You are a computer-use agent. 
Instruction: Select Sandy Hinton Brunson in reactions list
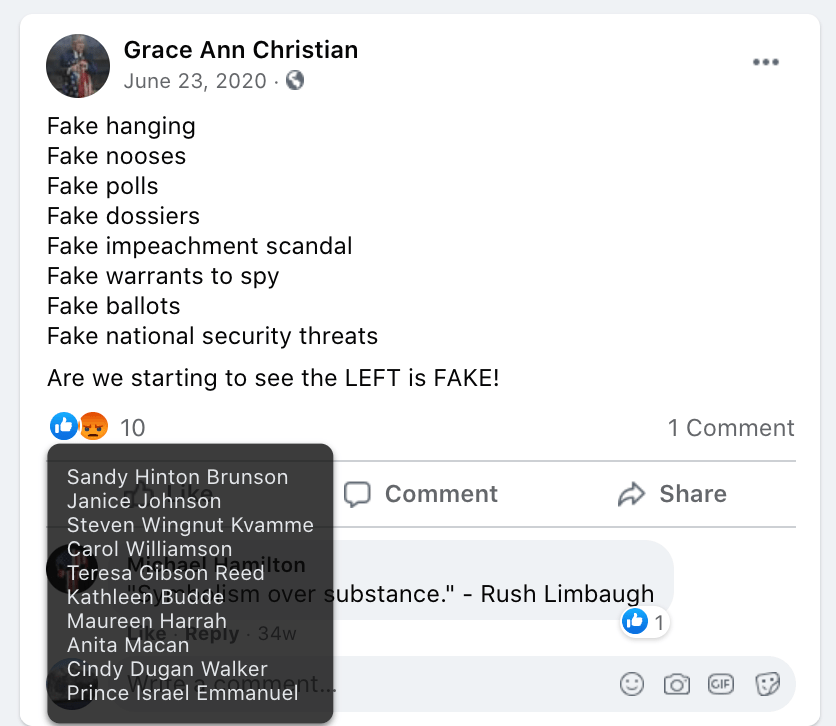click(x=177, y=477)
